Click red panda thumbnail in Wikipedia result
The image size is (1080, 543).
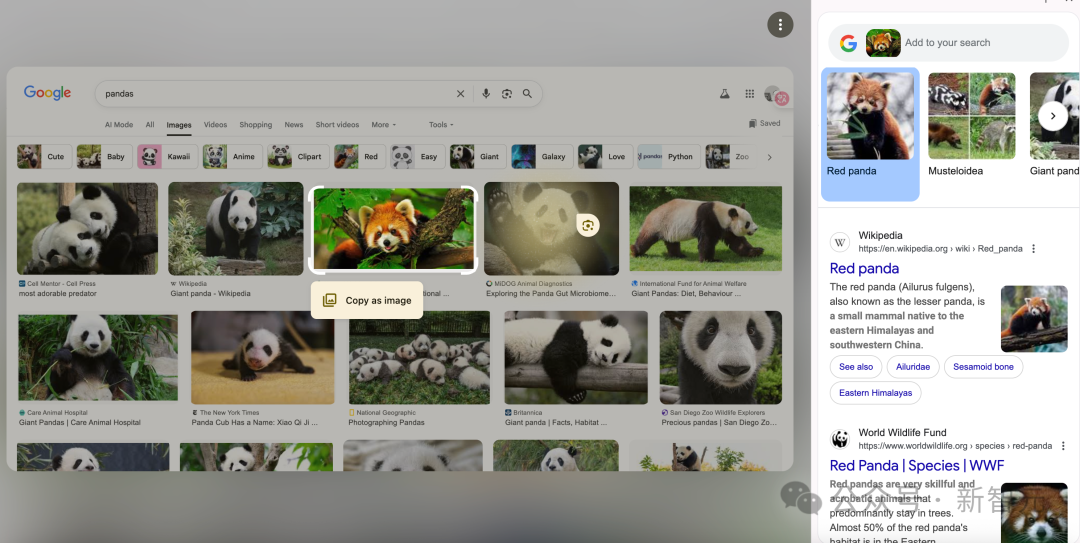tap(1034, 319)
